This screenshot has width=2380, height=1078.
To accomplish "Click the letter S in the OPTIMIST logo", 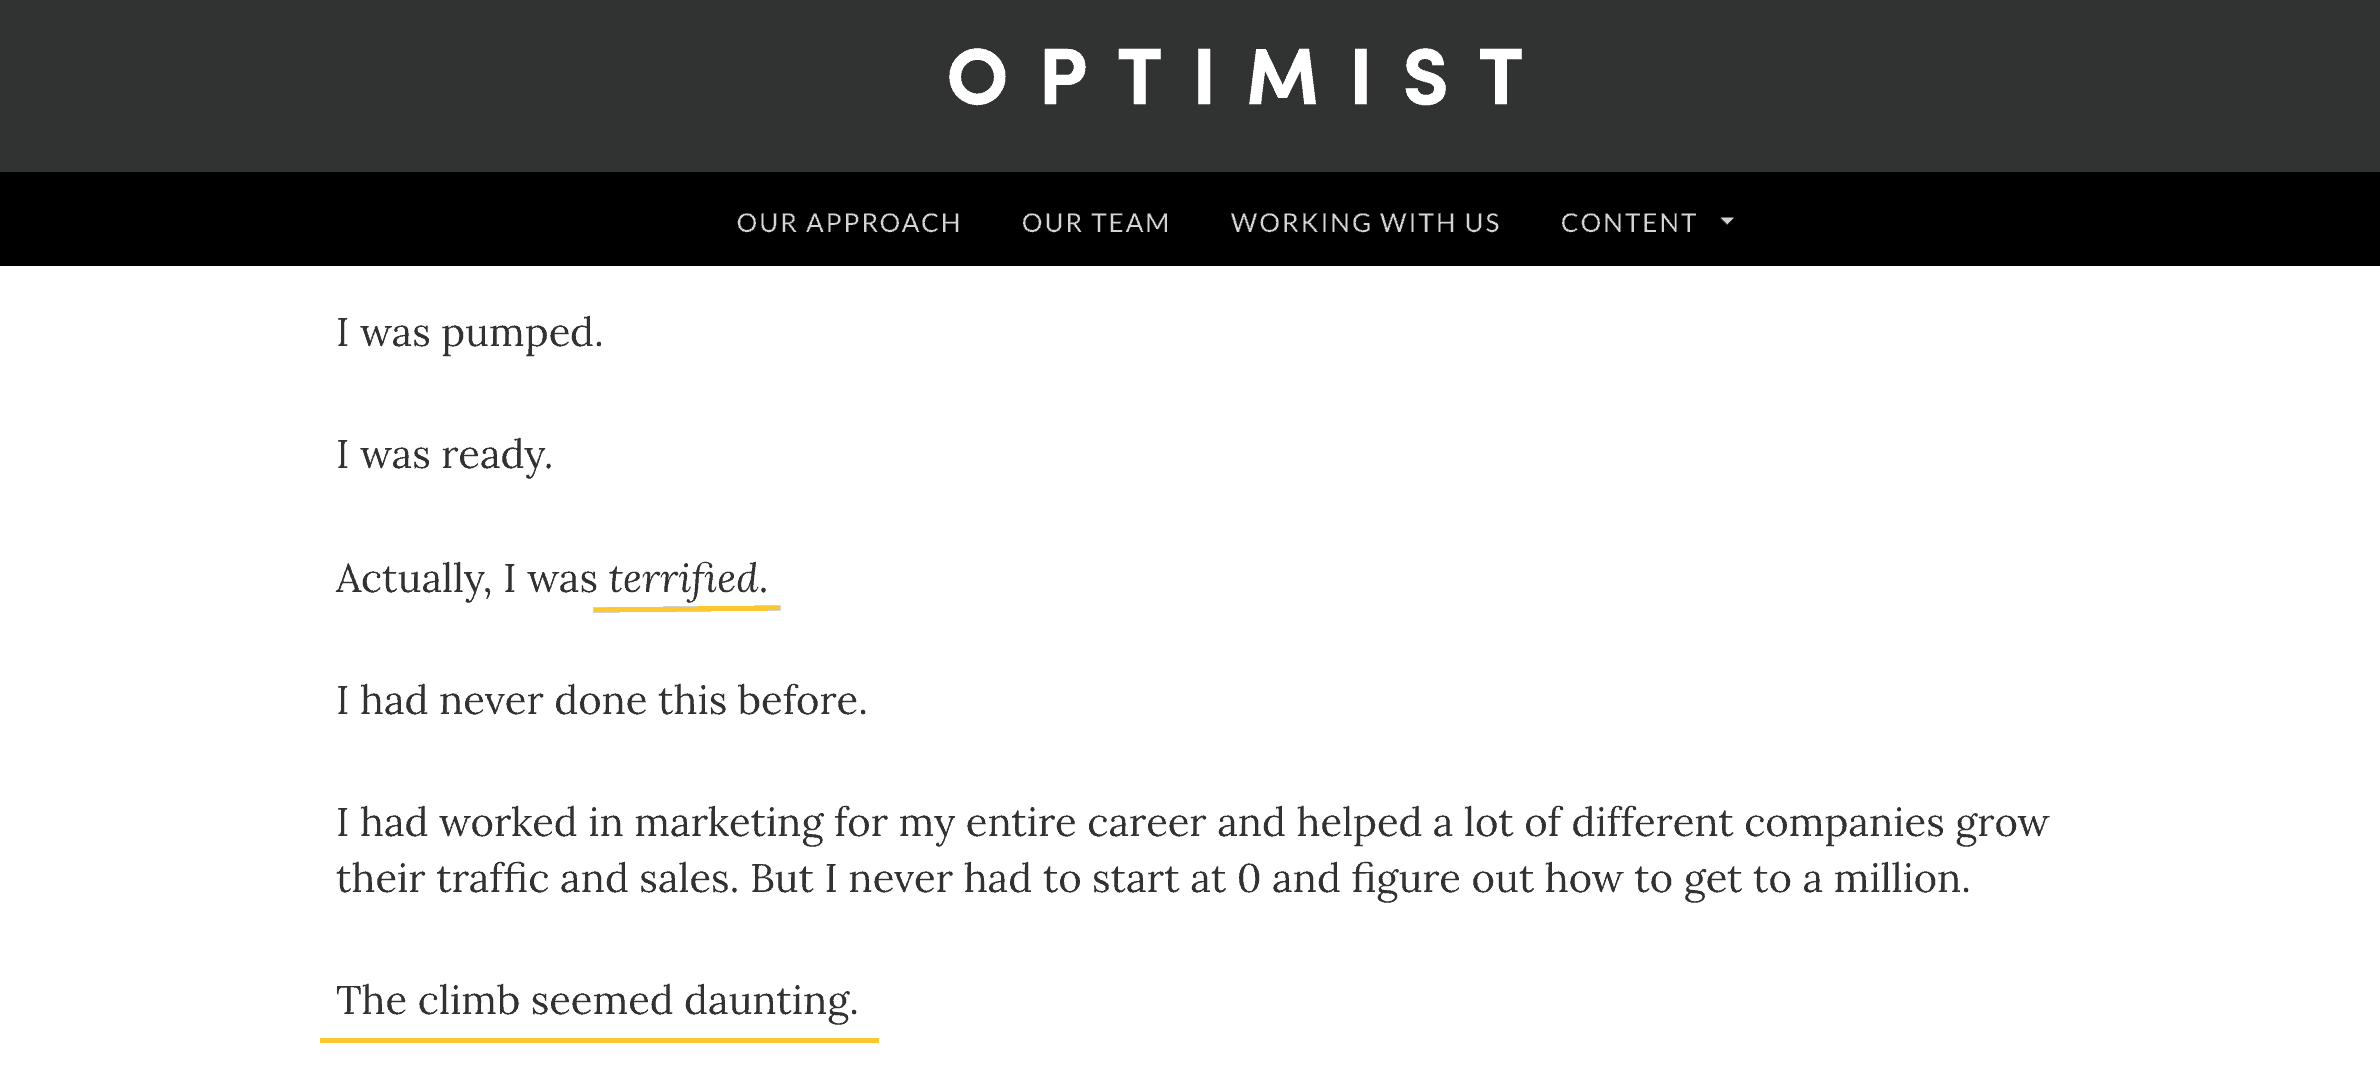I will 1425,77.
